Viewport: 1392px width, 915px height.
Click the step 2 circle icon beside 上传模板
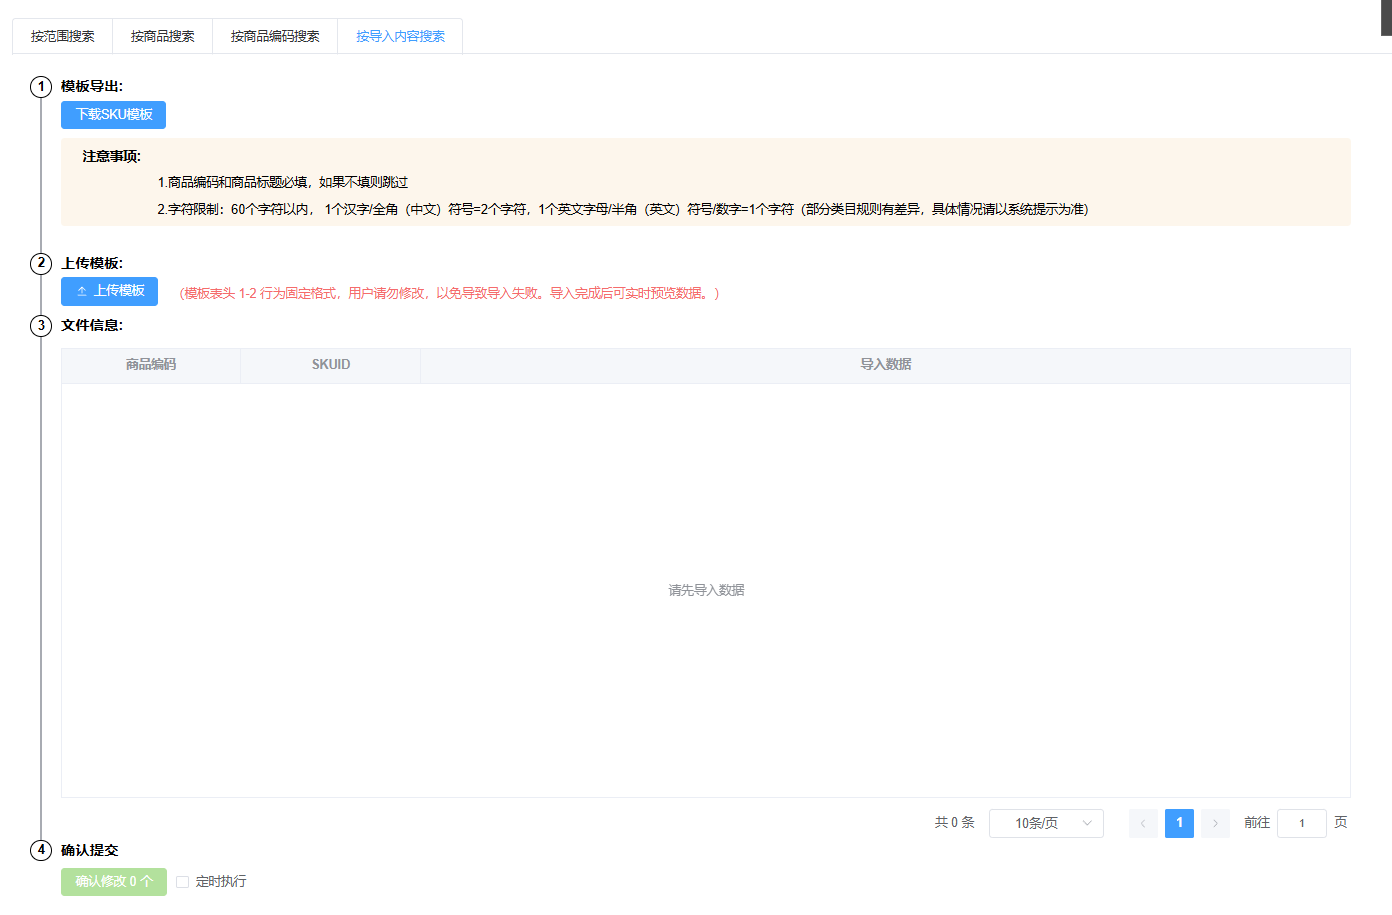click(41, 264)
